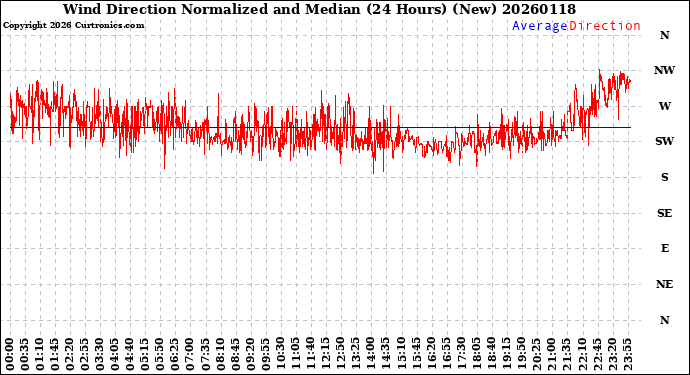Select the SE axis label
This screenshot has width=690, height=375.
click(664, 213)
